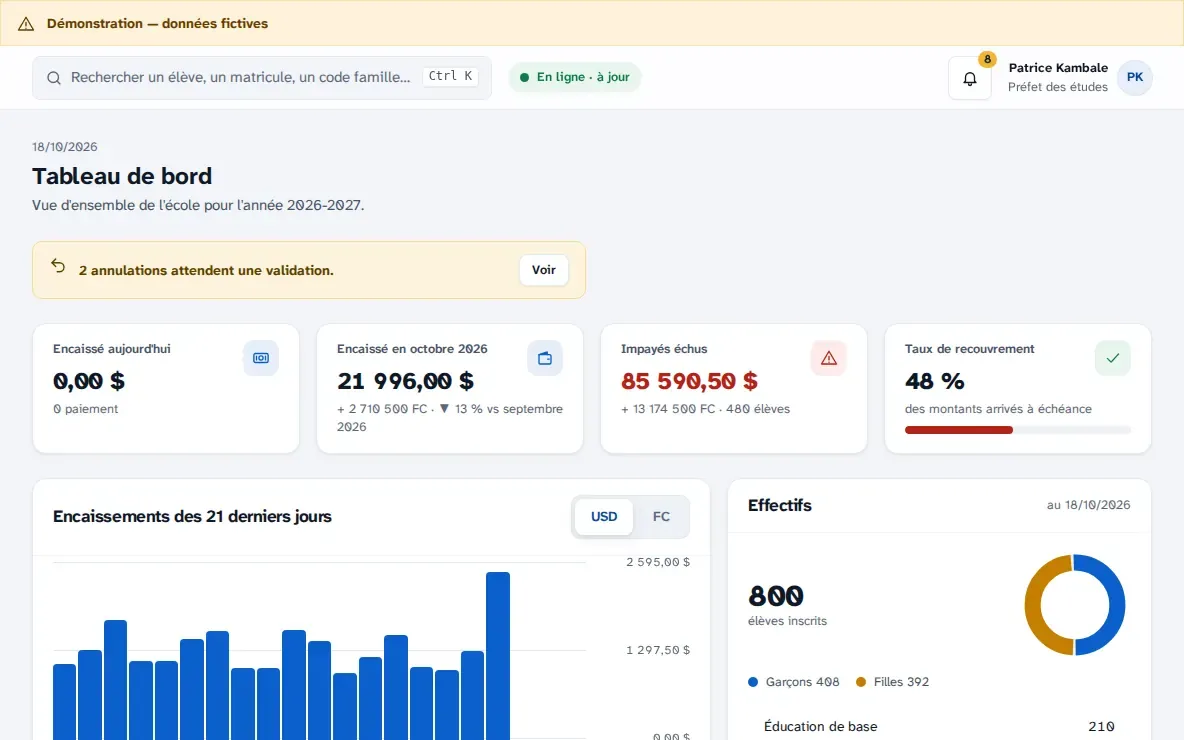1184x740 pixels.
Task: Click the Garçons 408 legend text
Action: click(802, 682)
